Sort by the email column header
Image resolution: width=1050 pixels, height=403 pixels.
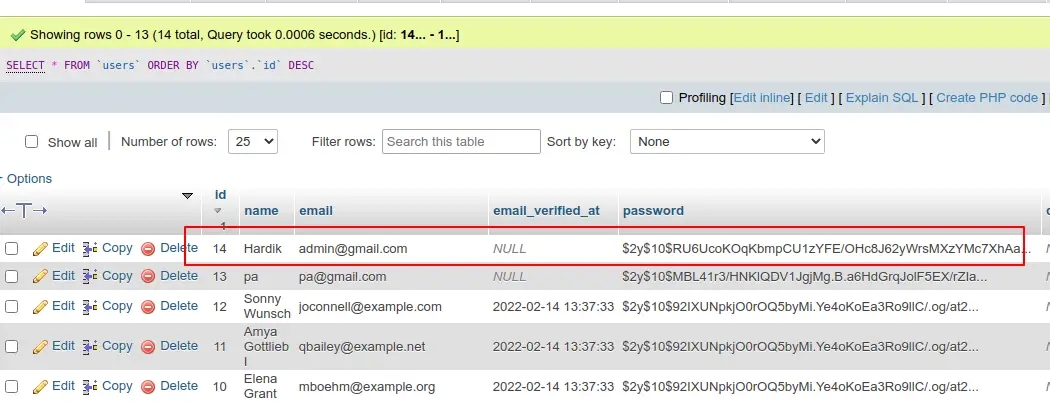tap(315, 211)
